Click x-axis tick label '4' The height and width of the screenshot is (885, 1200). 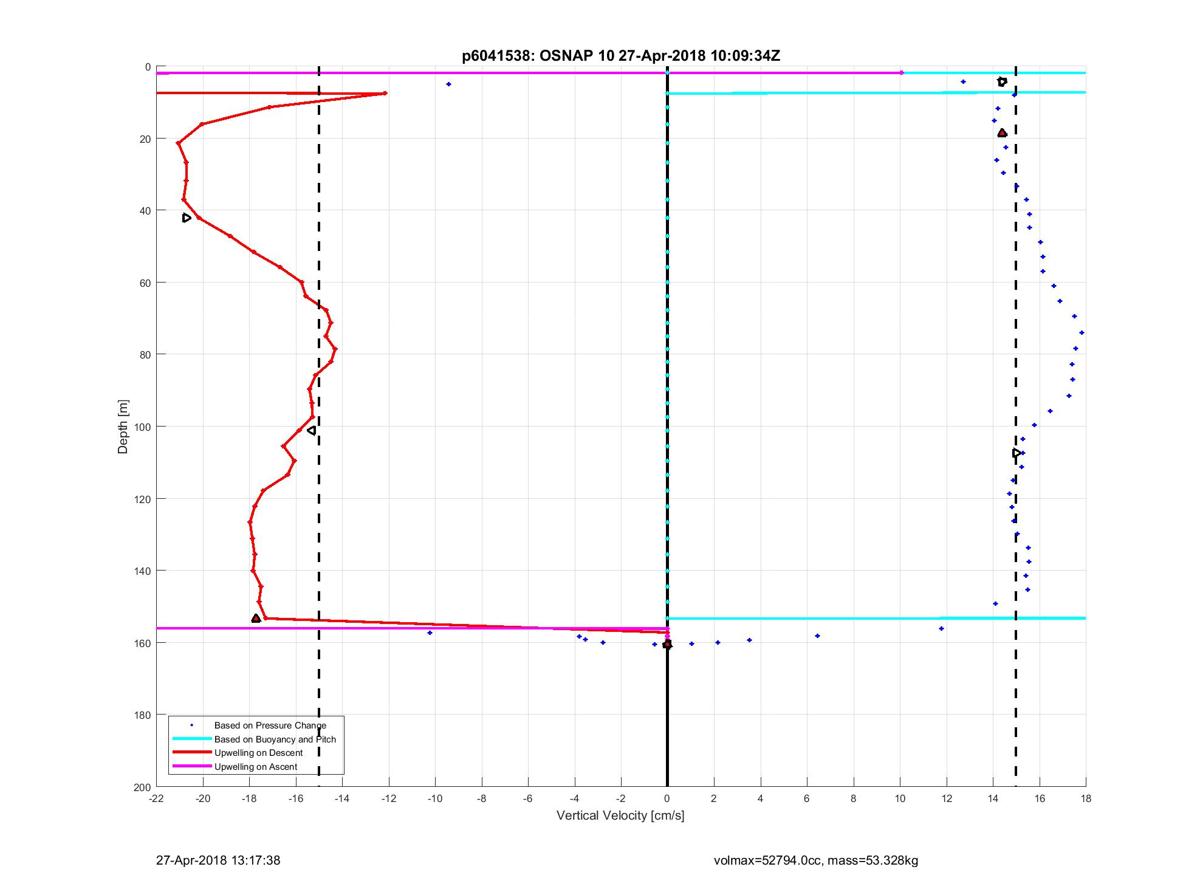click(761, 799)
